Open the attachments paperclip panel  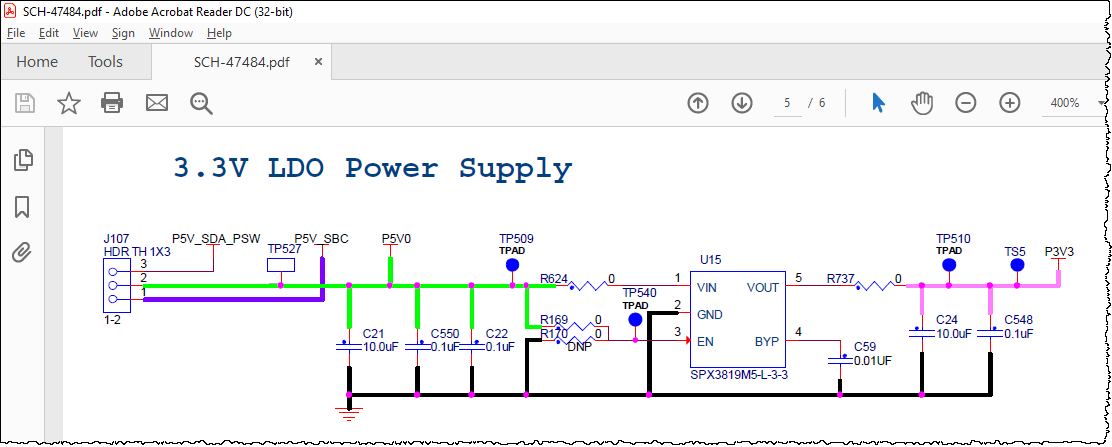tap(22, 252)
